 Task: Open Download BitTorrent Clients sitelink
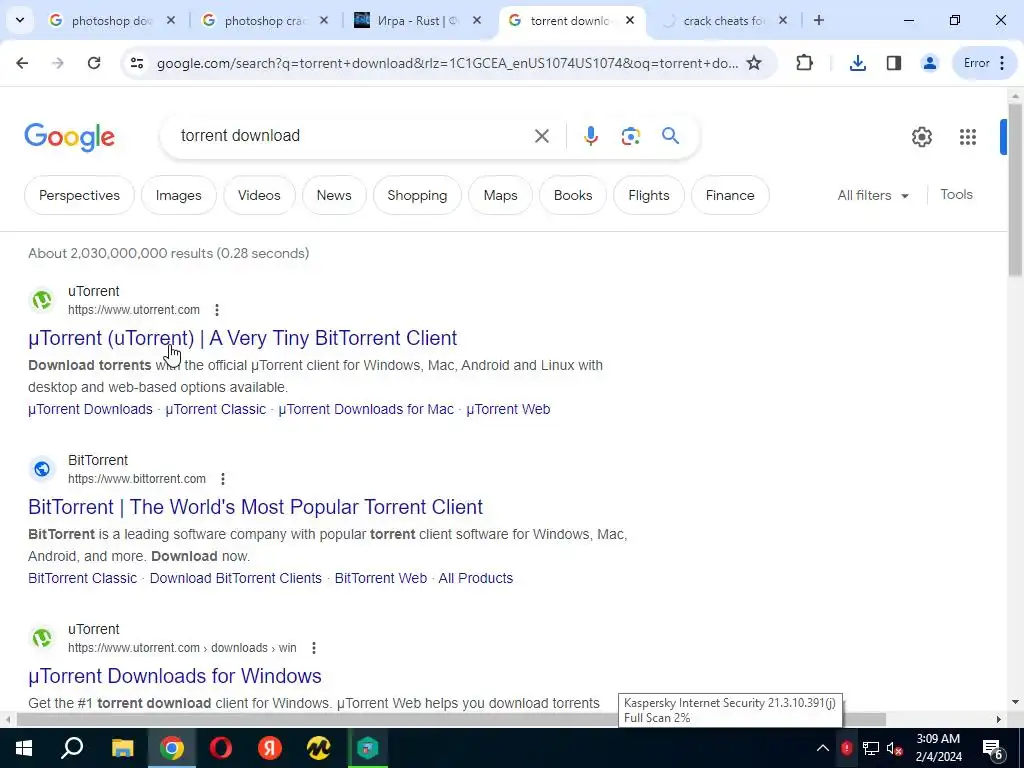(x=236, y=579)
